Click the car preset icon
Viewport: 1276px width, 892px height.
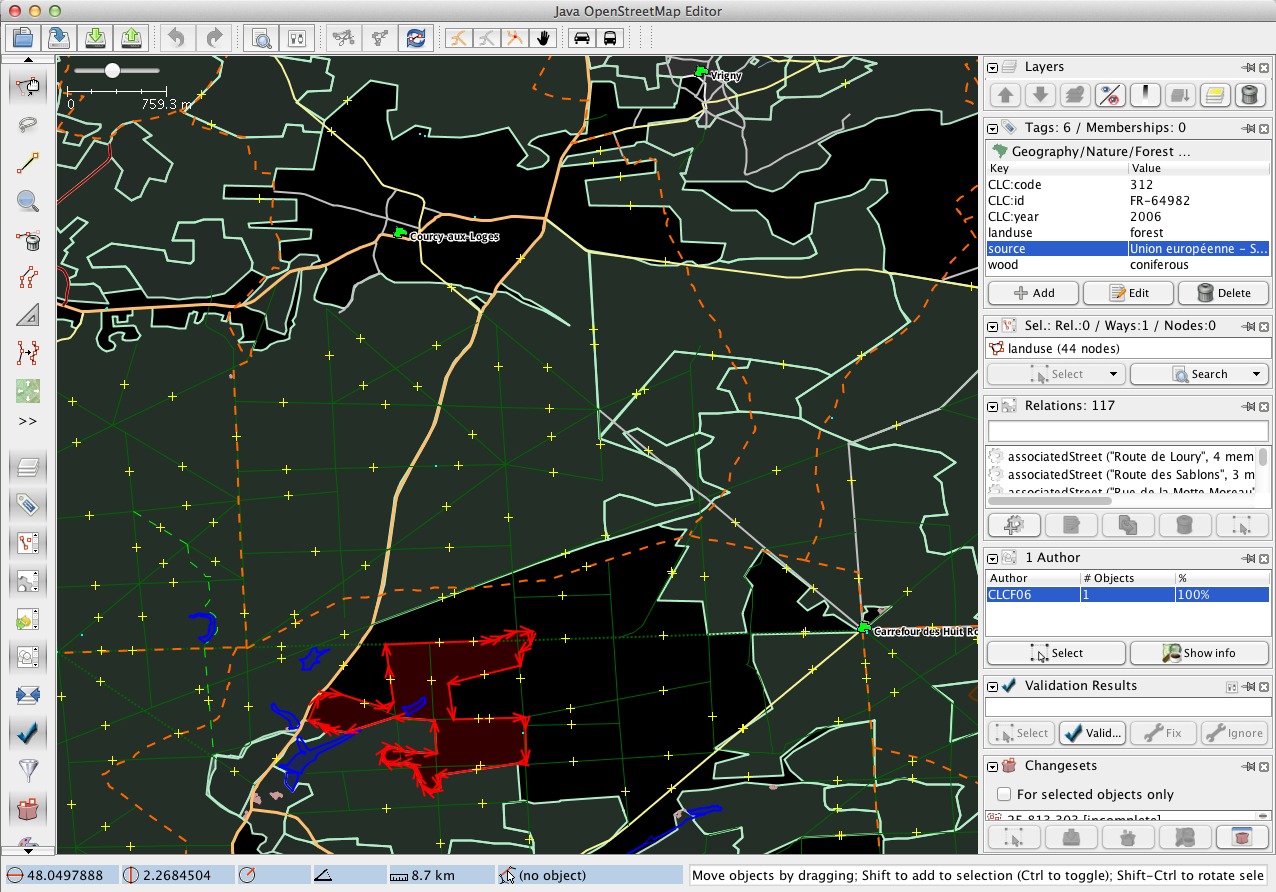pos(580,38)
